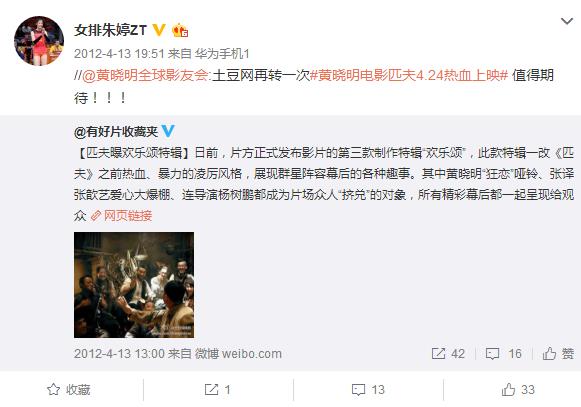Select the membership crown badge icon
The image size is (581, 407).
pos(180,30)
